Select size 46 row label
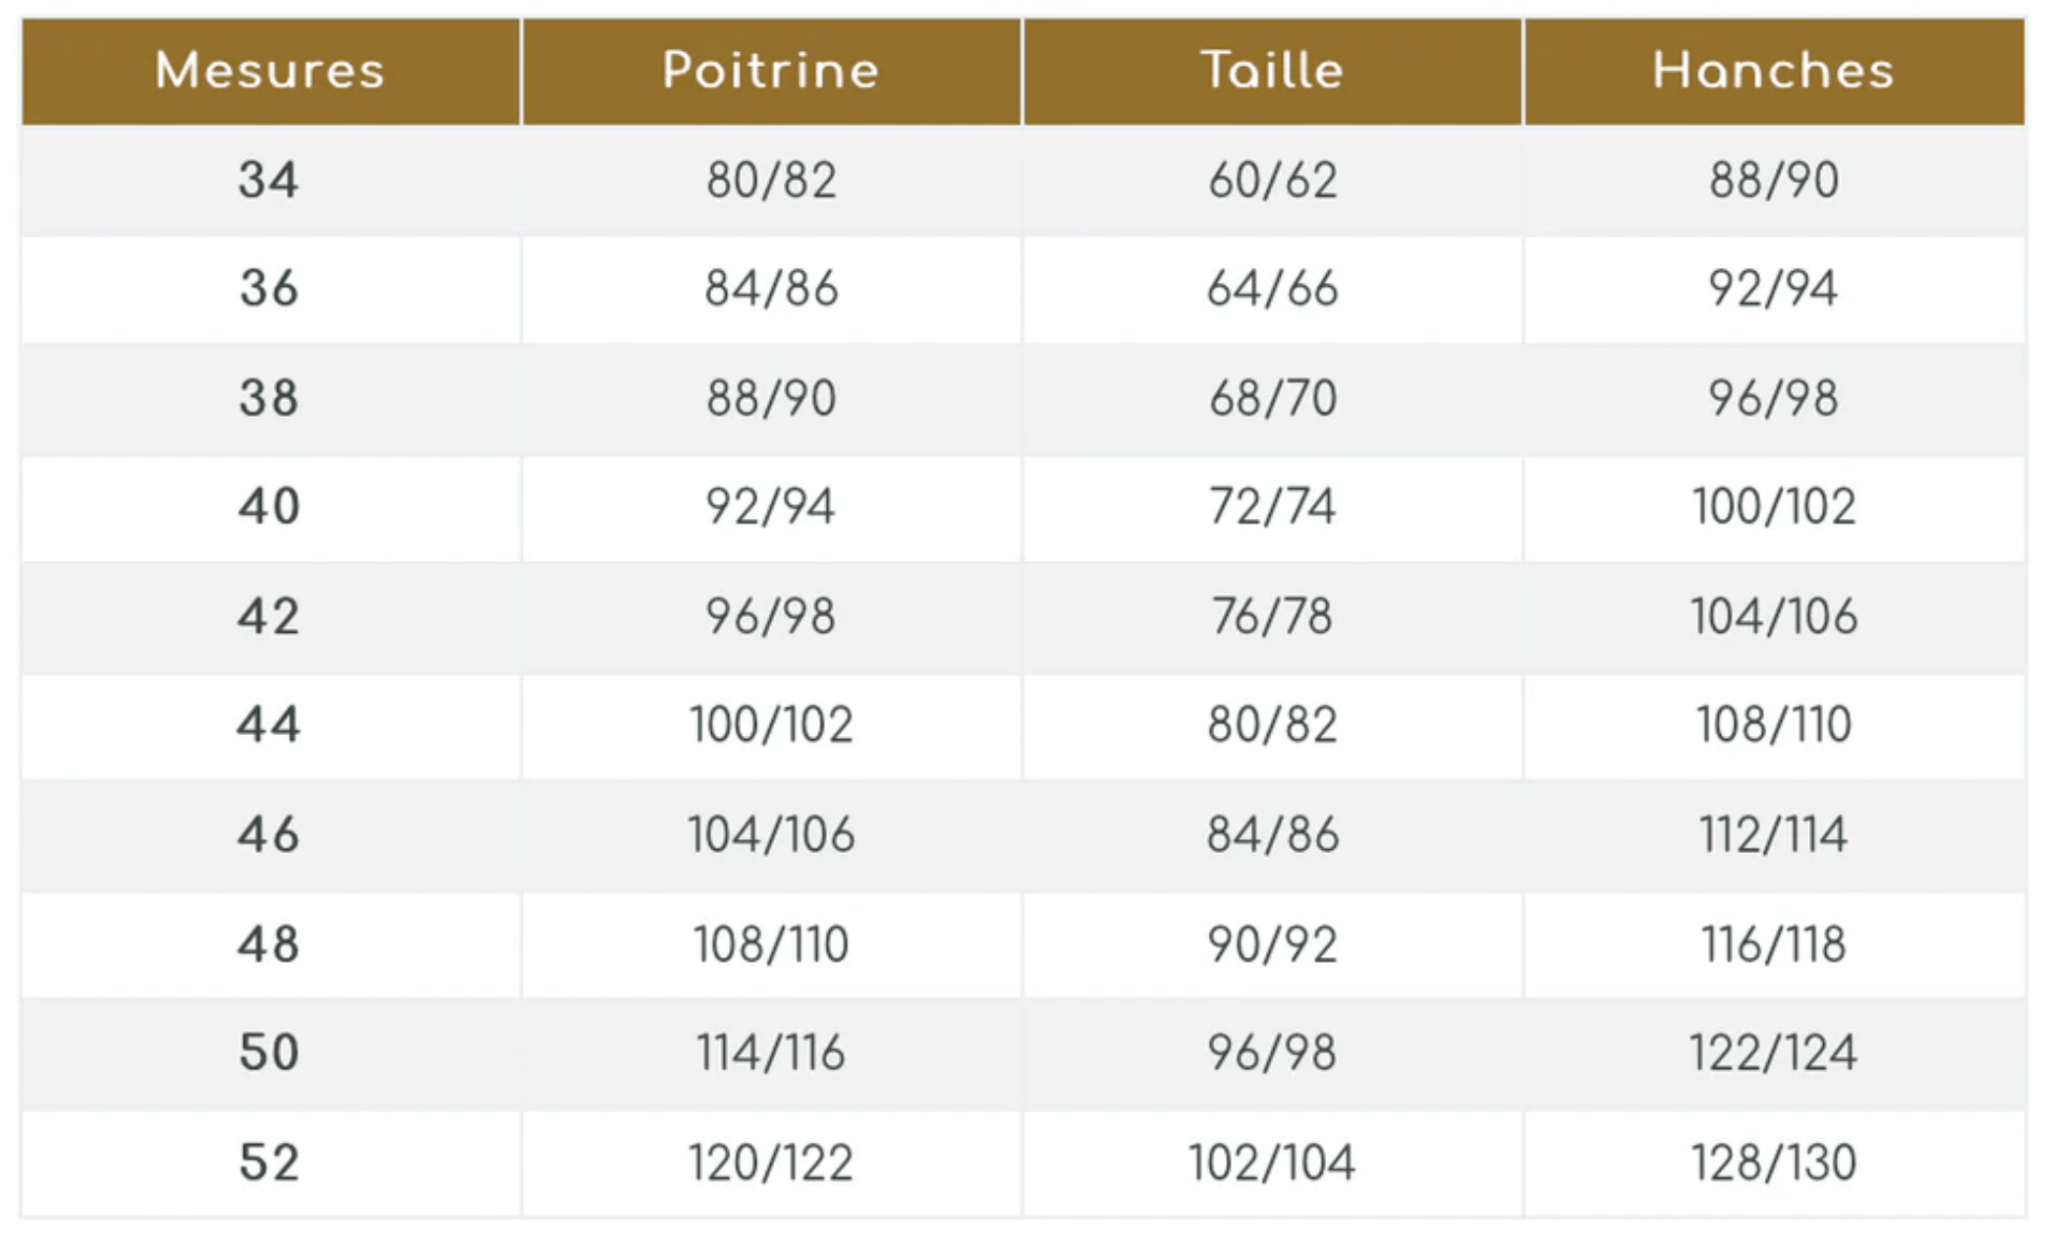Image resolution: width=2048 pixels, height=1244 pixels. point(269,834)
